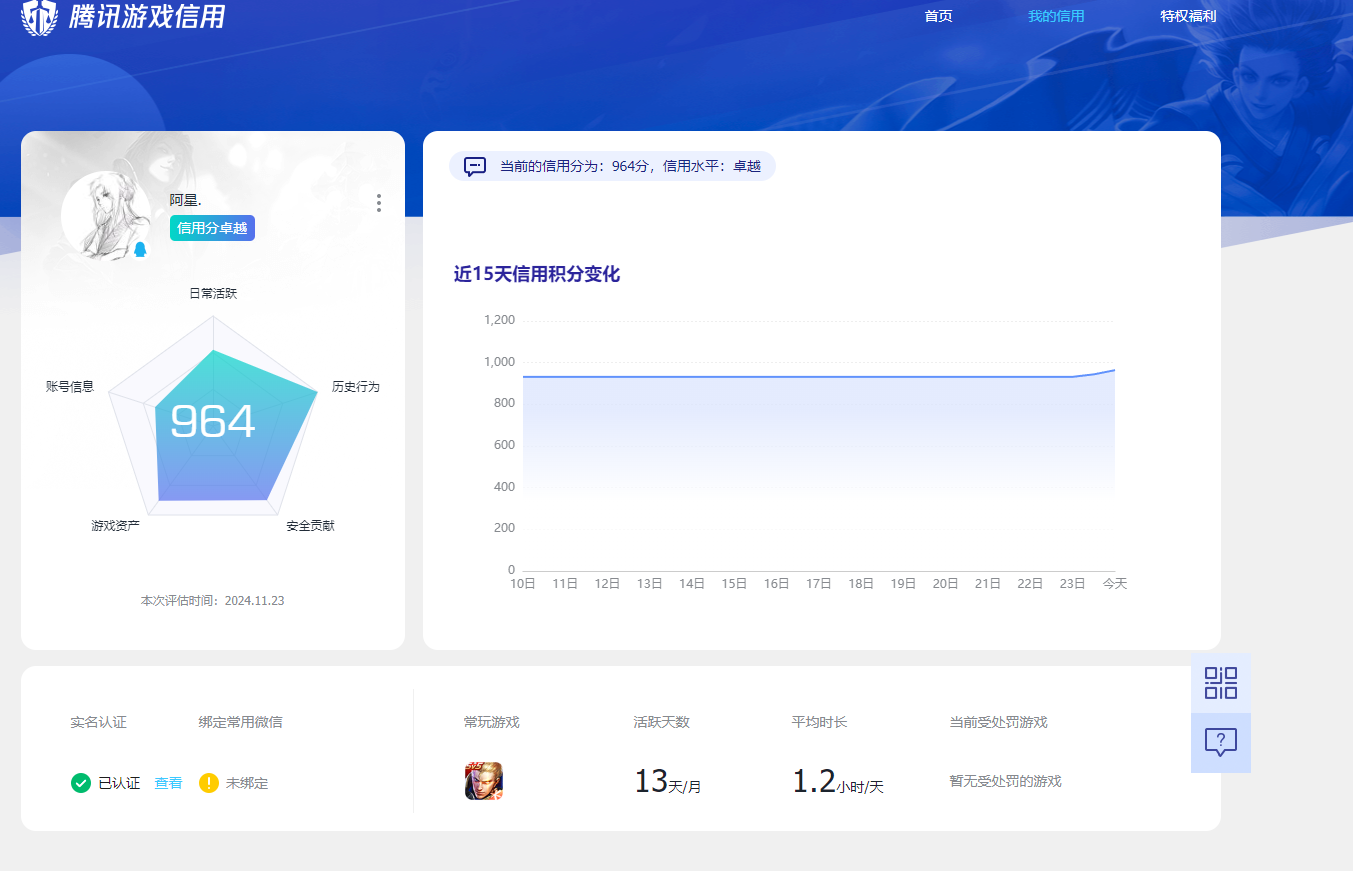The image size is (1353, 871).
Task: Click the user avatar portrait
Action: [105, 216]
